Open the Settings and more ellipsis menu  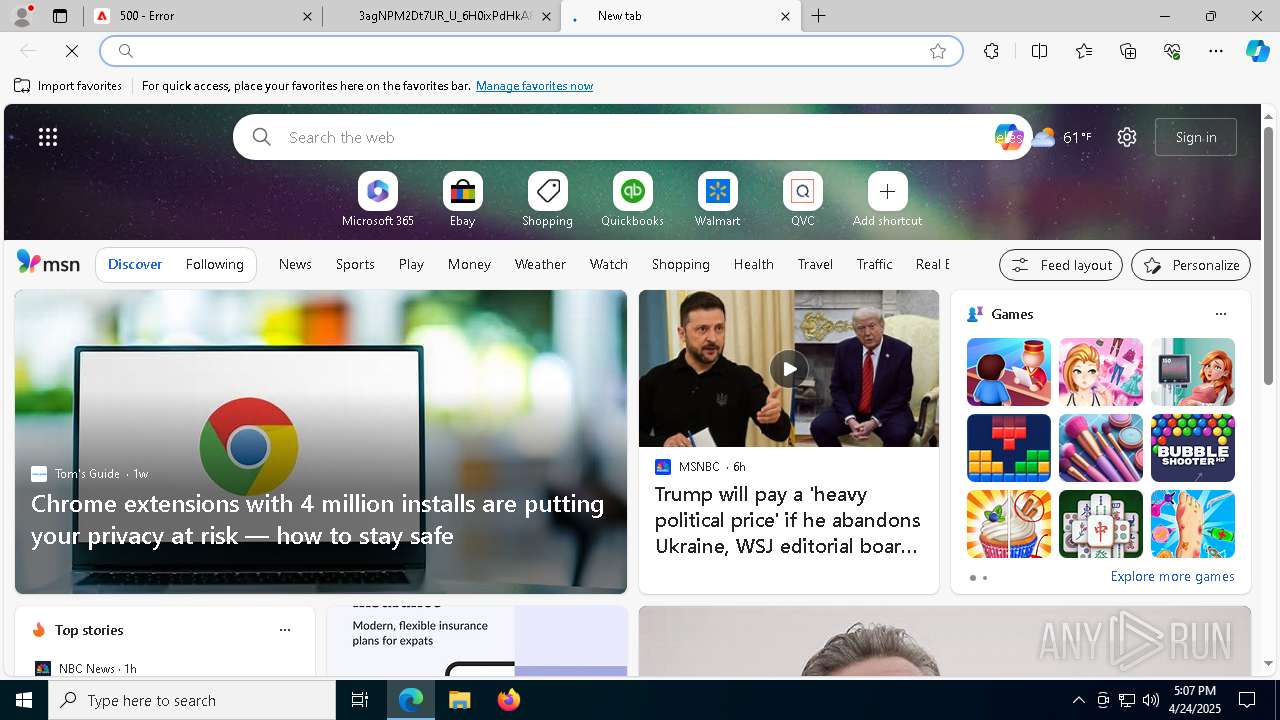[1216, 51]
